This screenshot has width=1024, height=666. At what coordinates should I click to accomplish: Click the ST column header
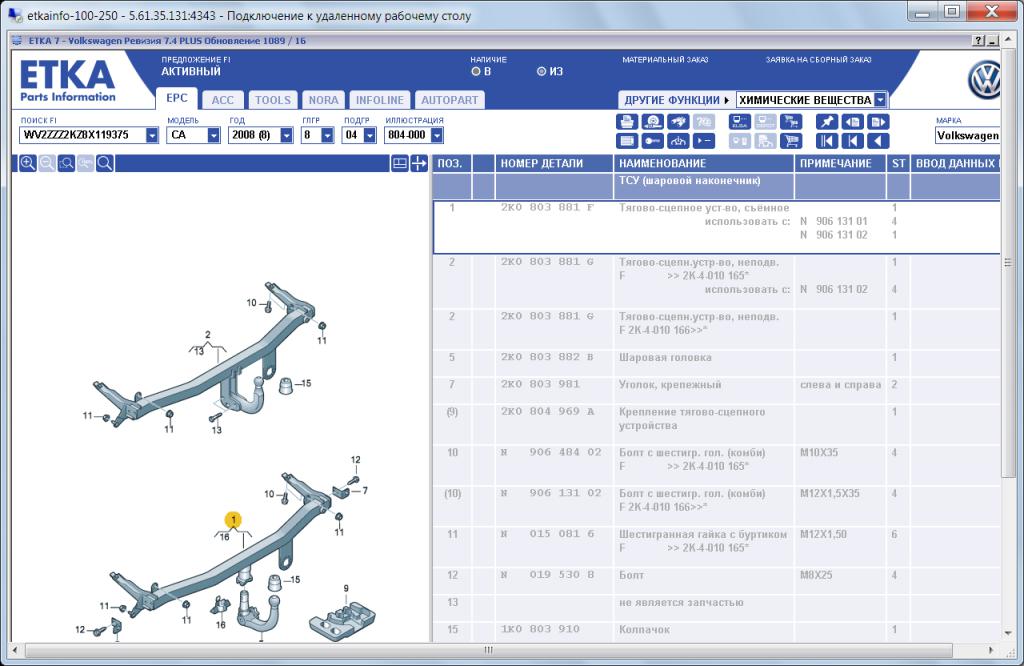tap(899, 163)
